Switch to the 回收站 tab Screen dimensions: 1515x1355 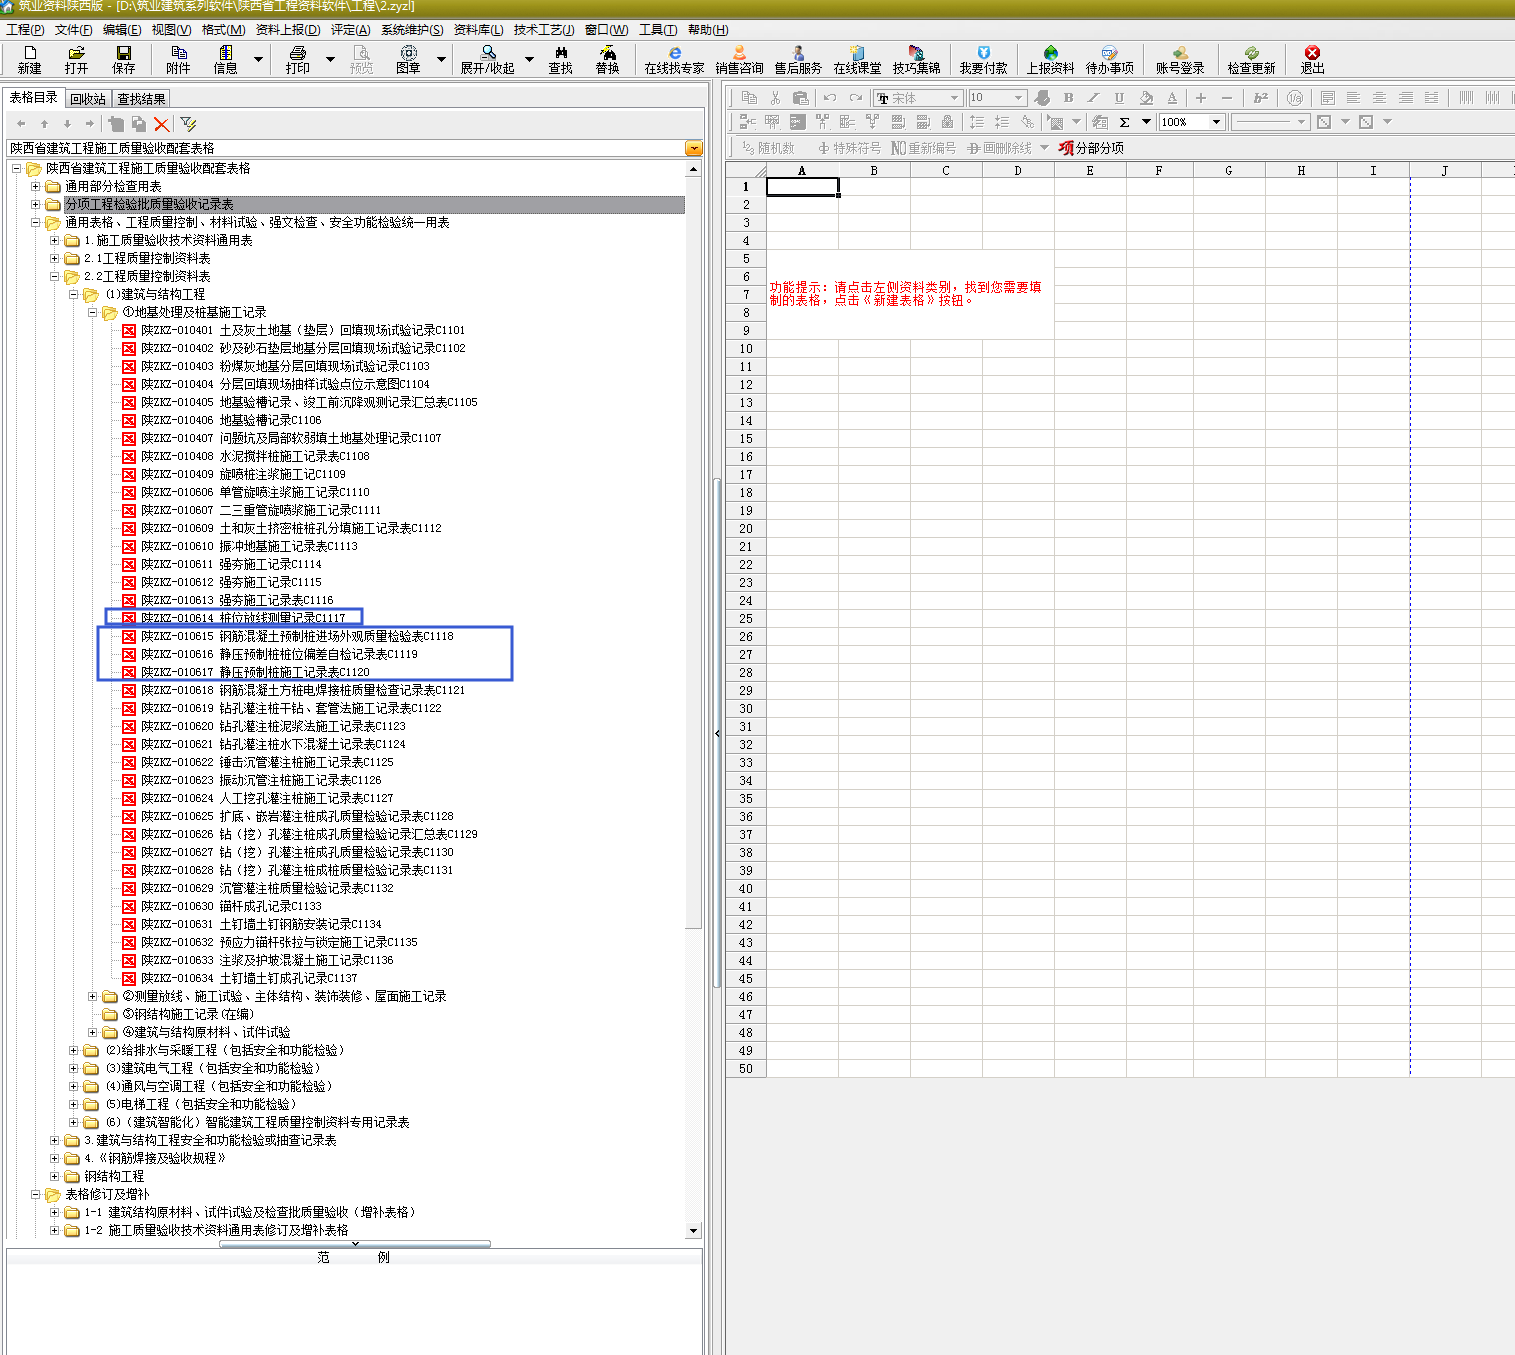click(x=88, y=99)
